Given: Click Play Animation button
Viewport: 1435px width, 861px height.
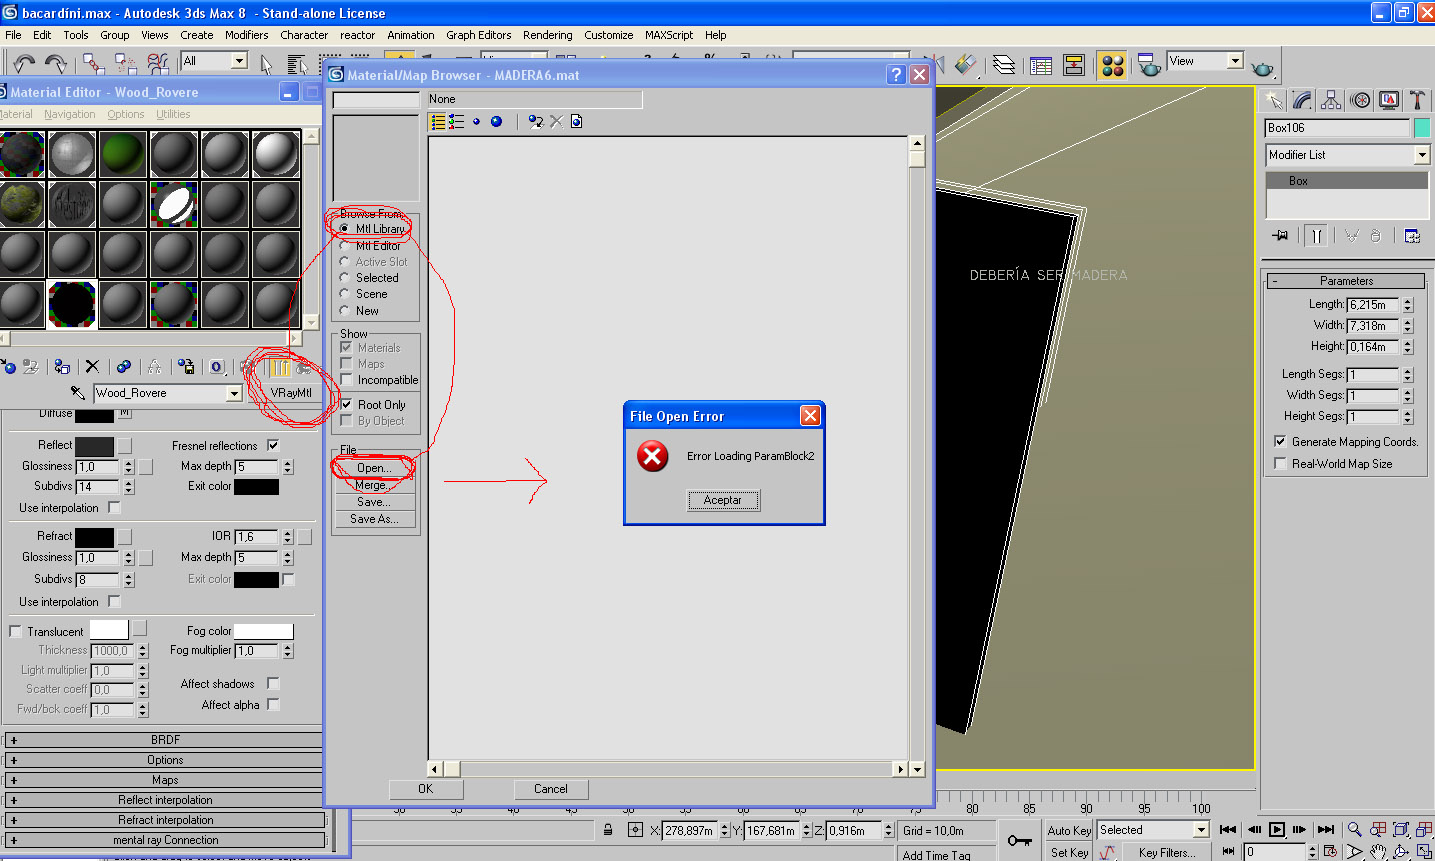Looking at the screenshot, I should [x=1277, y=829].
